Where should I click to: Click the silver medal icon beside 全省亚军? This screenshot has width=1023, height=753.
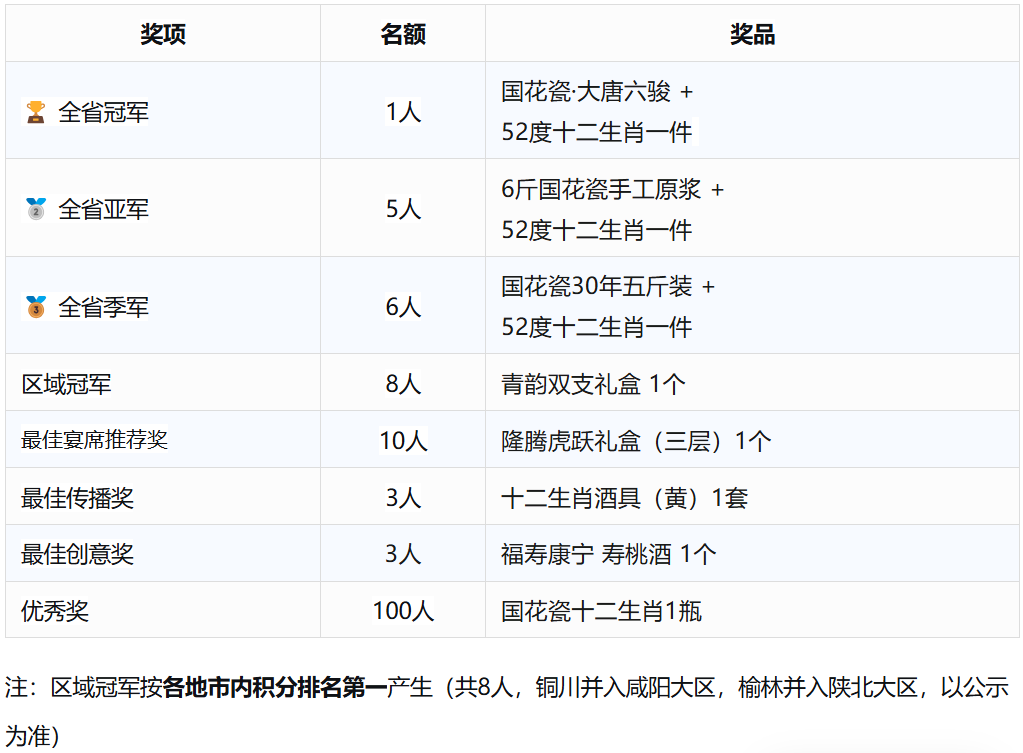36,209
